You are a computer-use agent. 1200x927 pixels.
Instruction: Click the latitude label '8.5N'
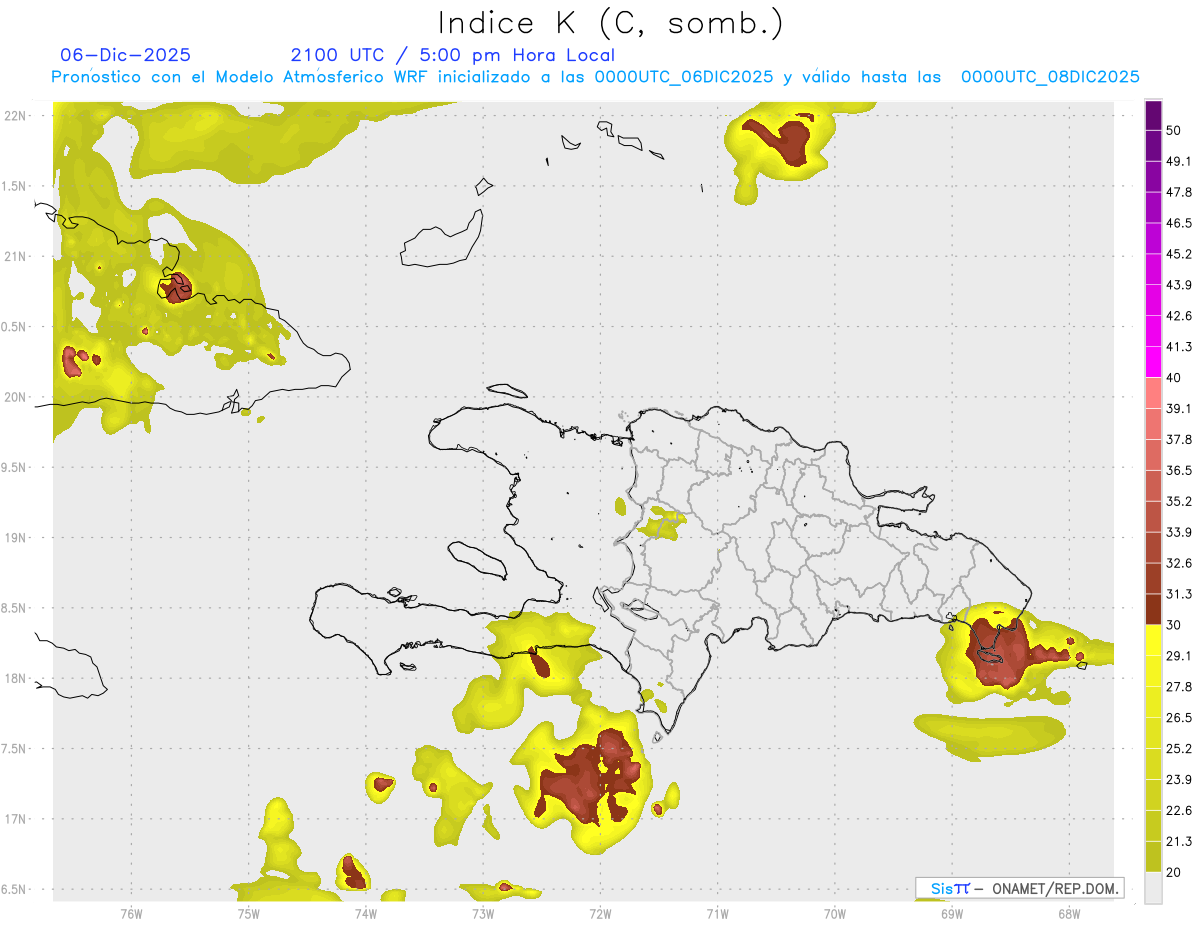14,609
